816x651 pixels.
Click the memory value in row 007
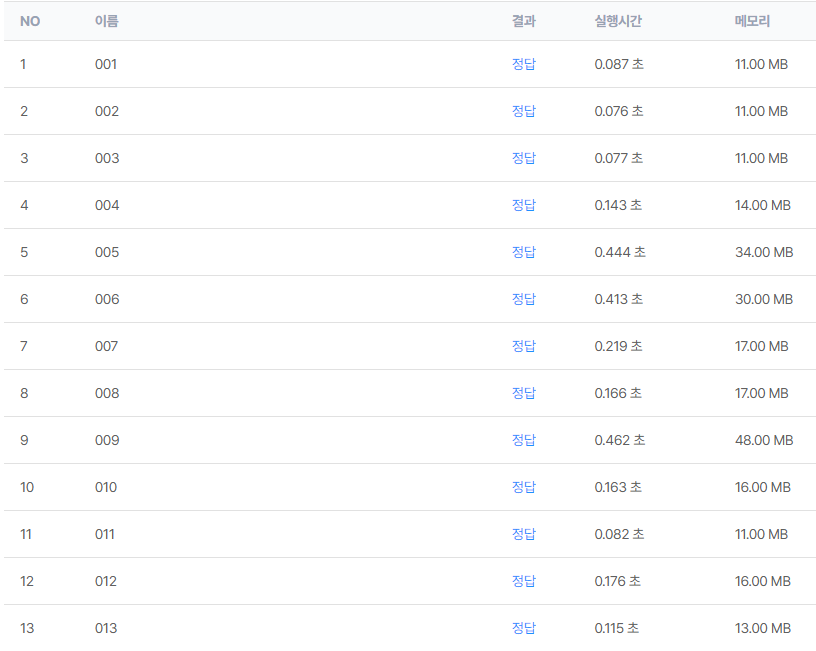coord(761,346)
